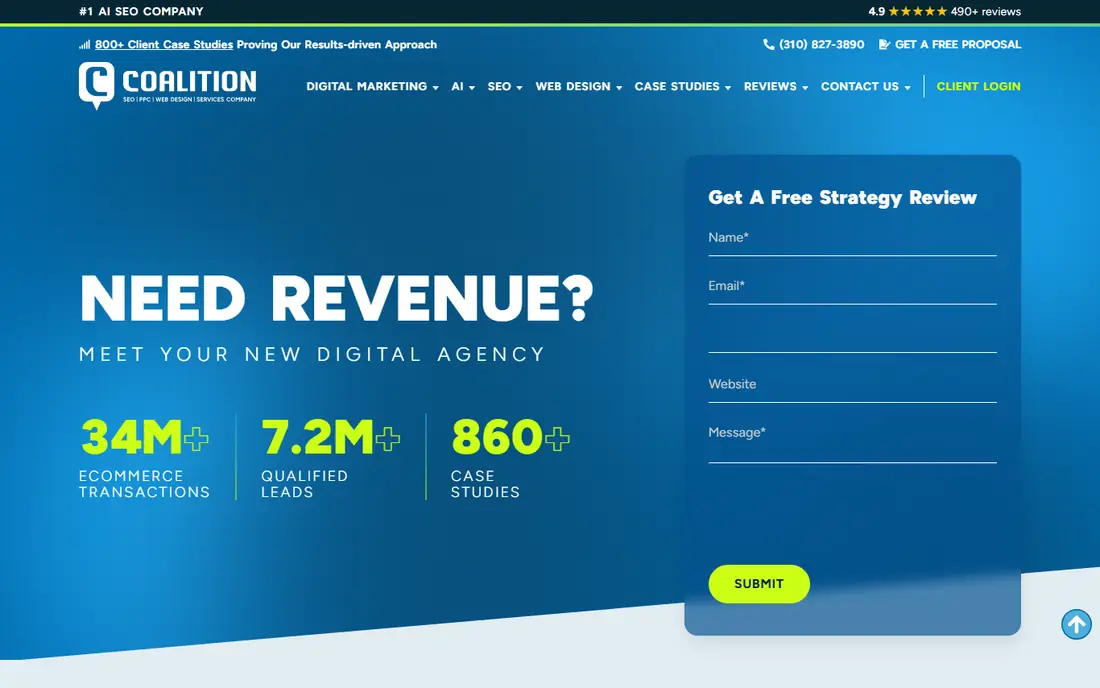Open the Web Design nav item
This screenshot has height=688, width=1100.
coord(572,86)
